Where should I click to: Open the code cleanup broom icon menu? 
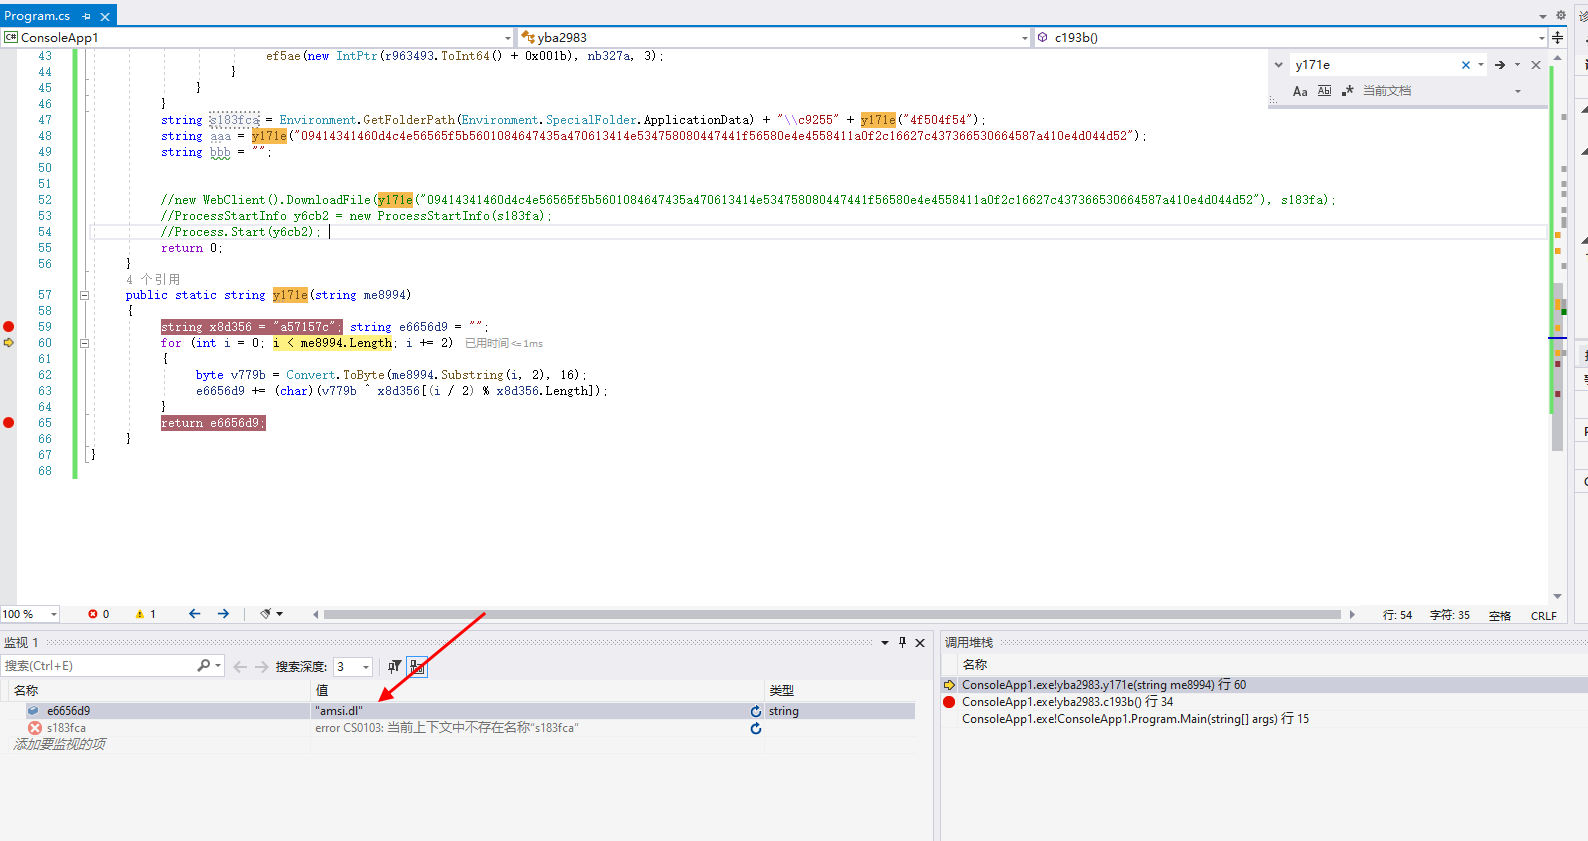271,614
